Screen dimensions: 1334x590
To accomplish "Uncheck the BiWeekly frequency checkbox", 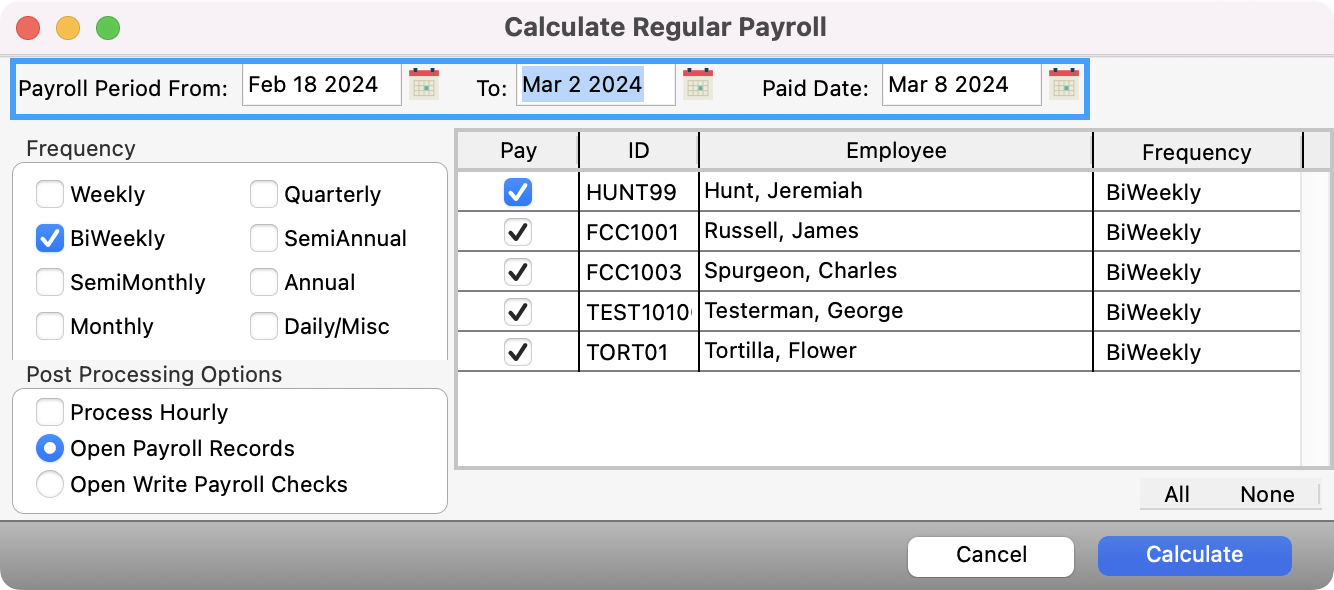I will (x=50, y=238).
